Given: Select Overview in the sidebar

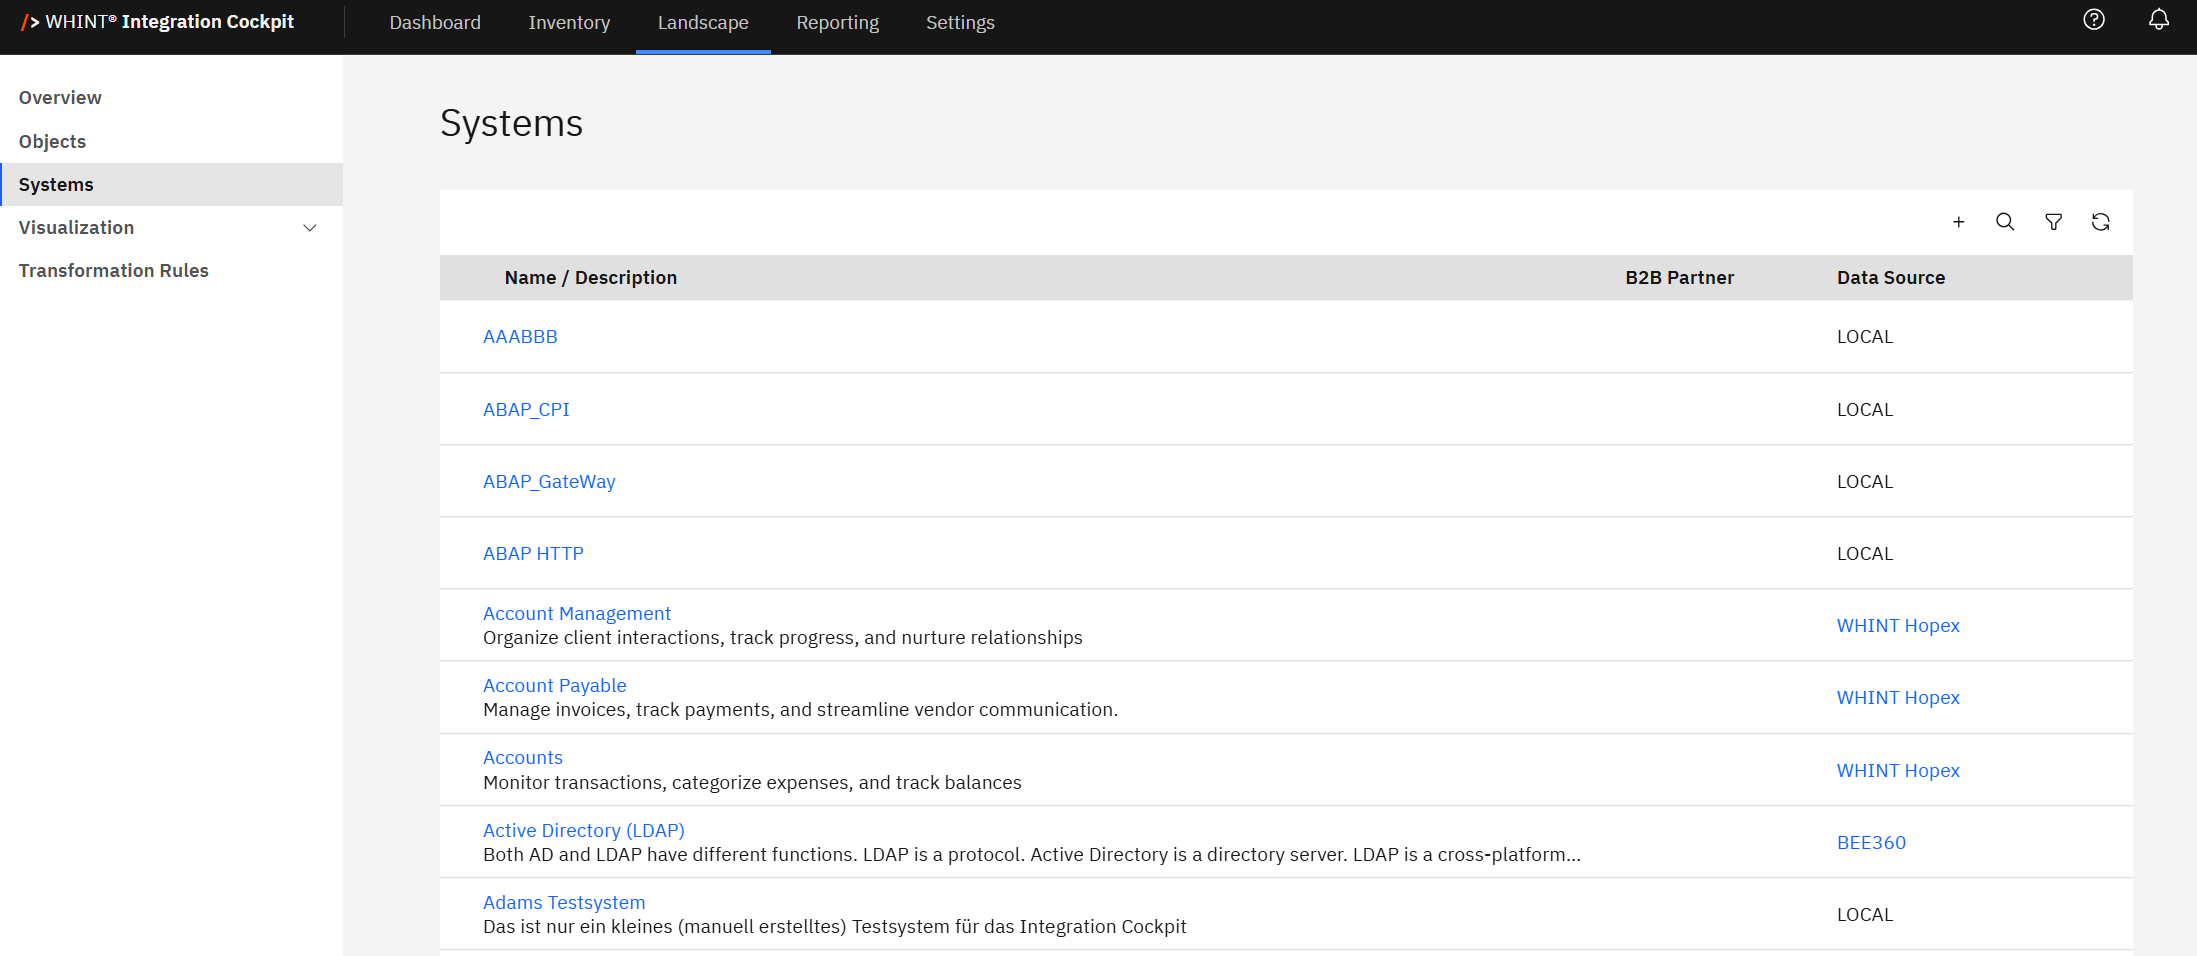Looking at the screenshot, I should click(x=60, y=98).
